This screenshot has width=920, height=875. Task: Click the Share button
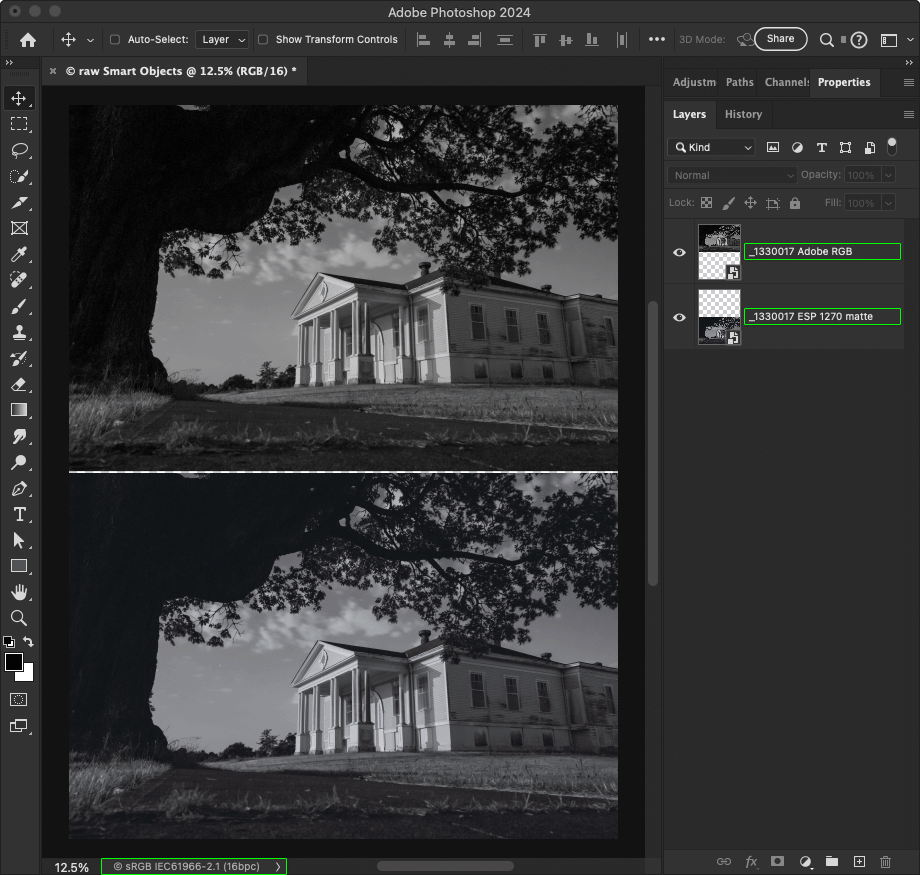click(x=780, y=39)
